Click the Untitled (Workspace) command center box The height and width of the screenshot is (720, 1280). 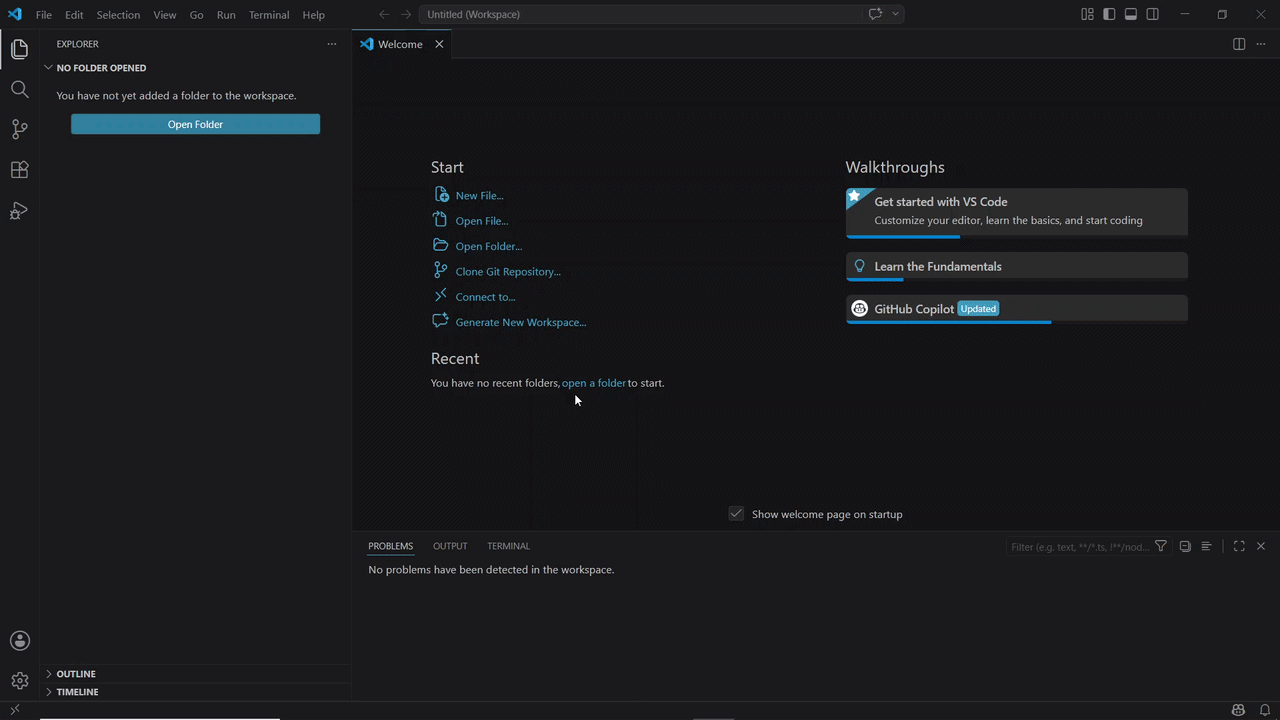tap(640, 14)
